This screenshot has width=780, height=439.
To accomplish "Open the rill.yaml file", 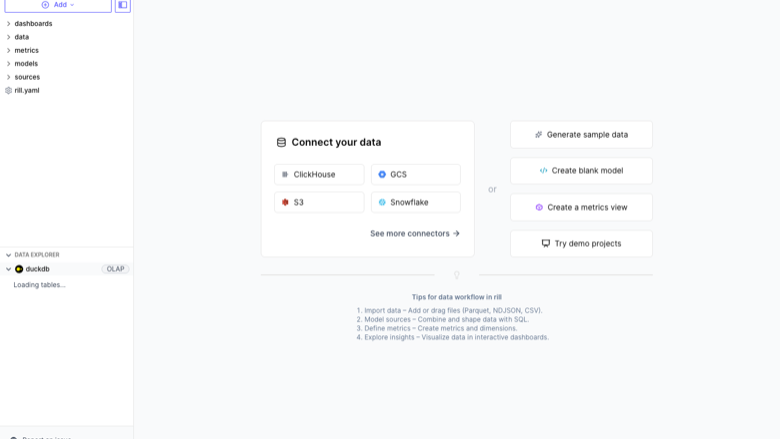I will coord(27,90).
